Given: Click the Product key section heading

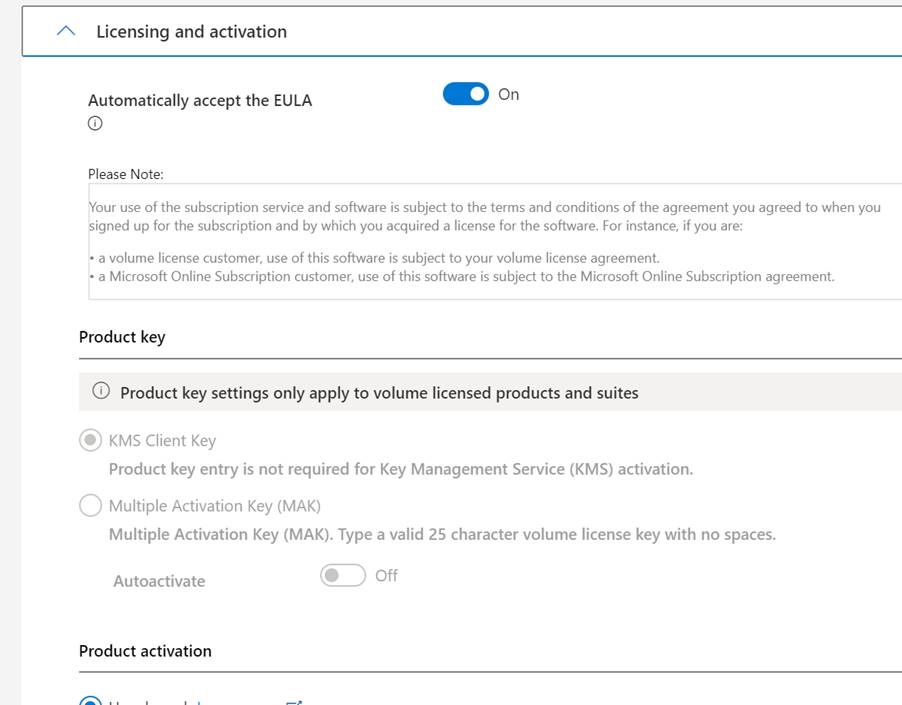Looking at the screenshot, I should click(x=122, y=337).
